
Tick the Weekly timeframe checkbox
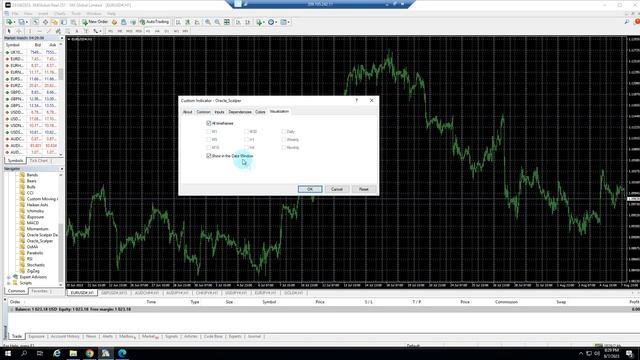point(284,140)
